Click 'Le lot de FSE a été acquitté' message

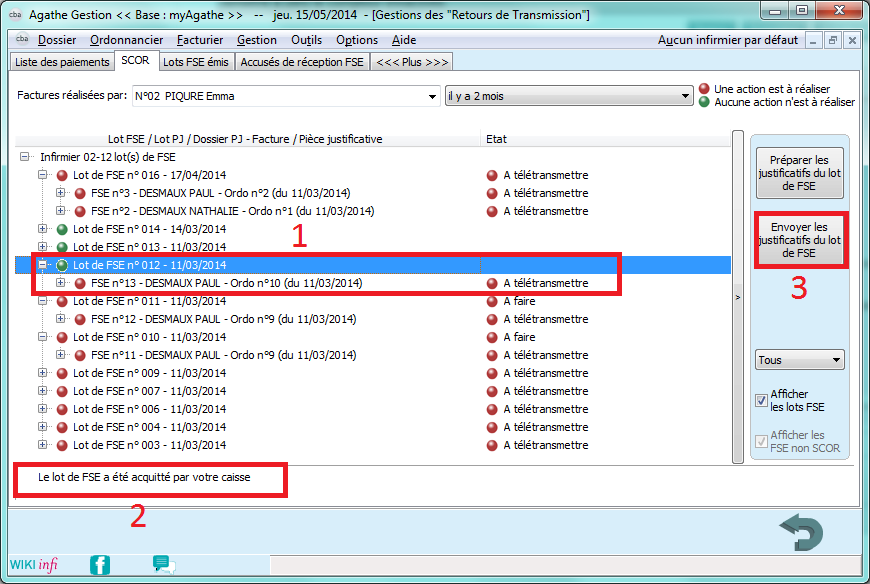tap(144, 477)
